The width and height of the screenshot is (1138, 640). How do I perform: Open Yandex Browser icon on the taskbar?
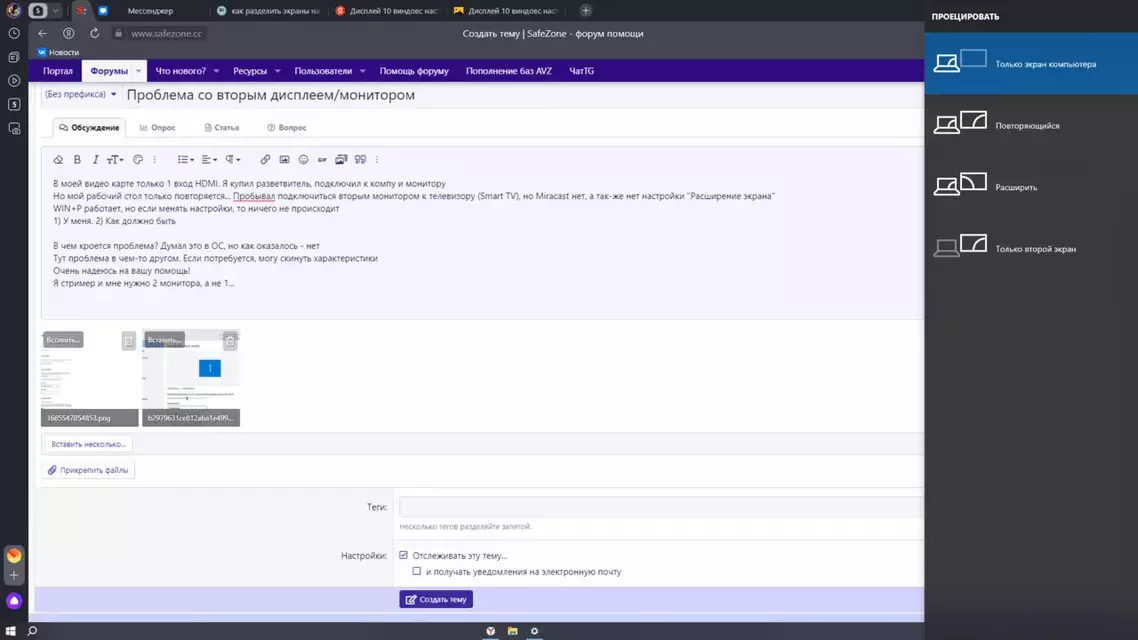(x=491, y=631)
